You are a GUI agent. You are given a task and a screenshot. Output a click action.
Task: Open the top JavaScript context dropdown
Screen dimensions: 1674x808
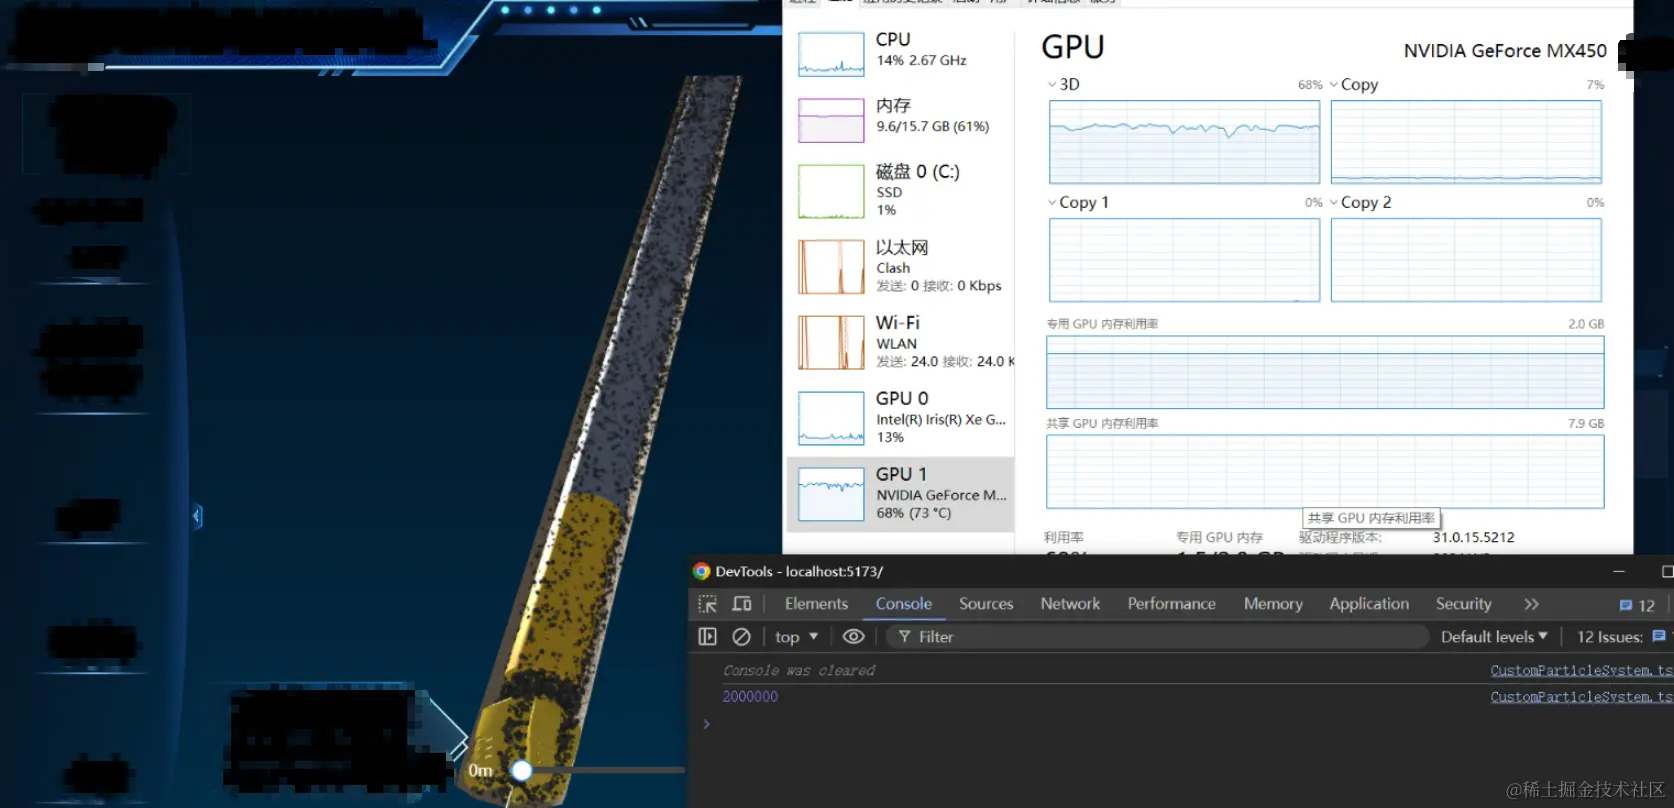796,637
